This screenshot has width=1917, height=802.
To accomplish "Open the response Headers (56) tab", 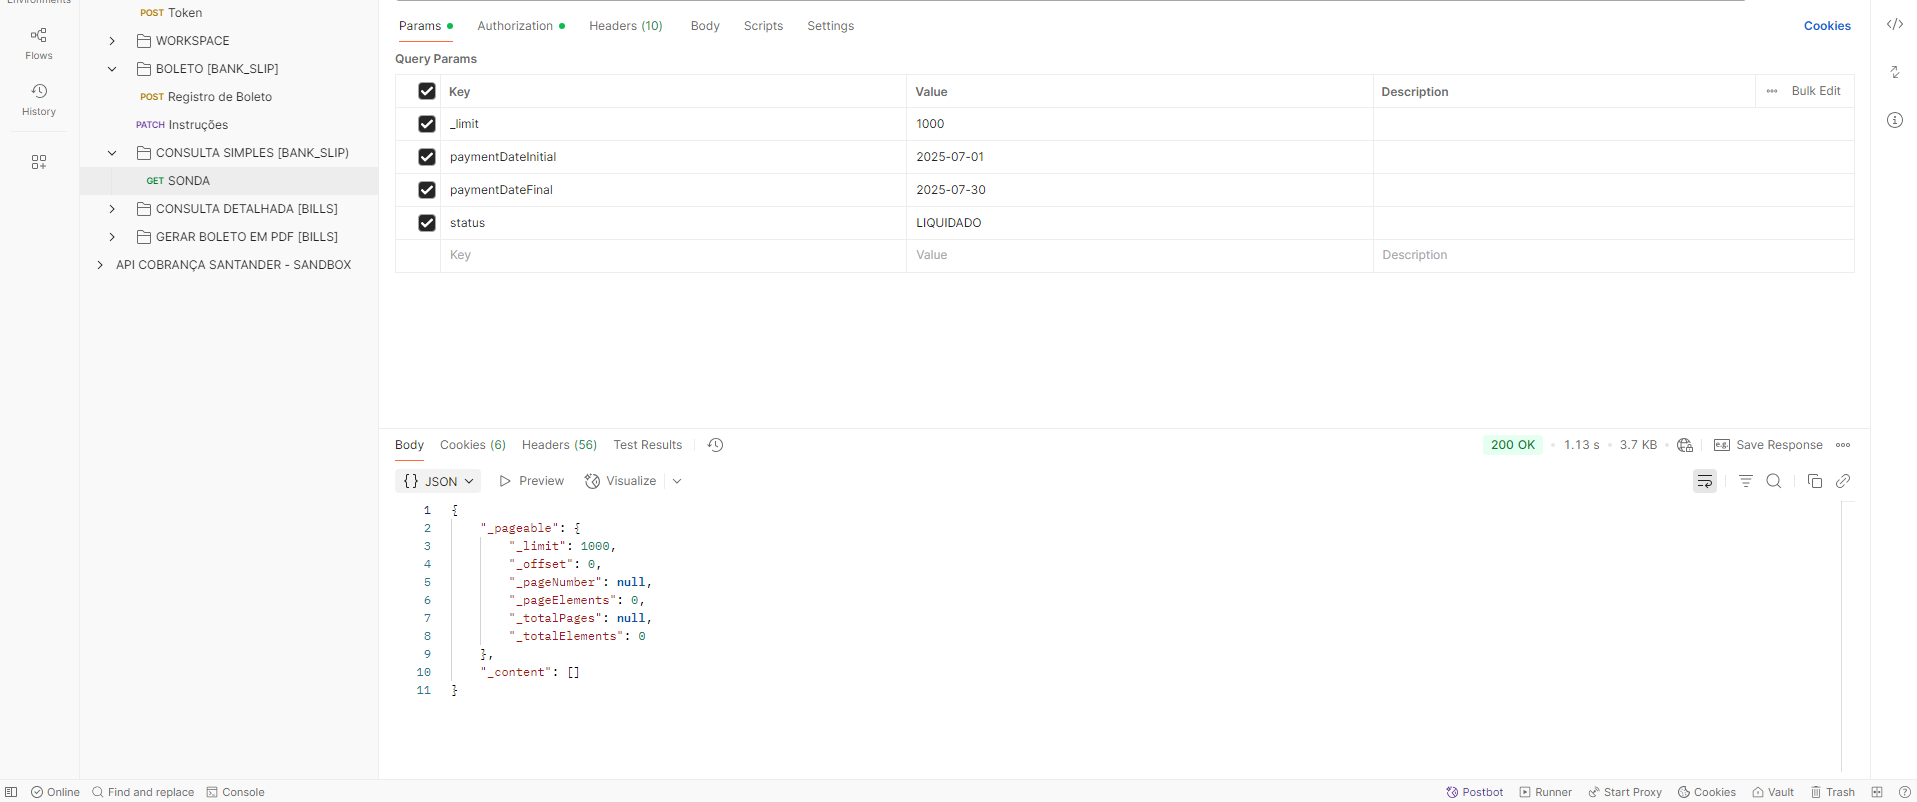I will 559,445.
